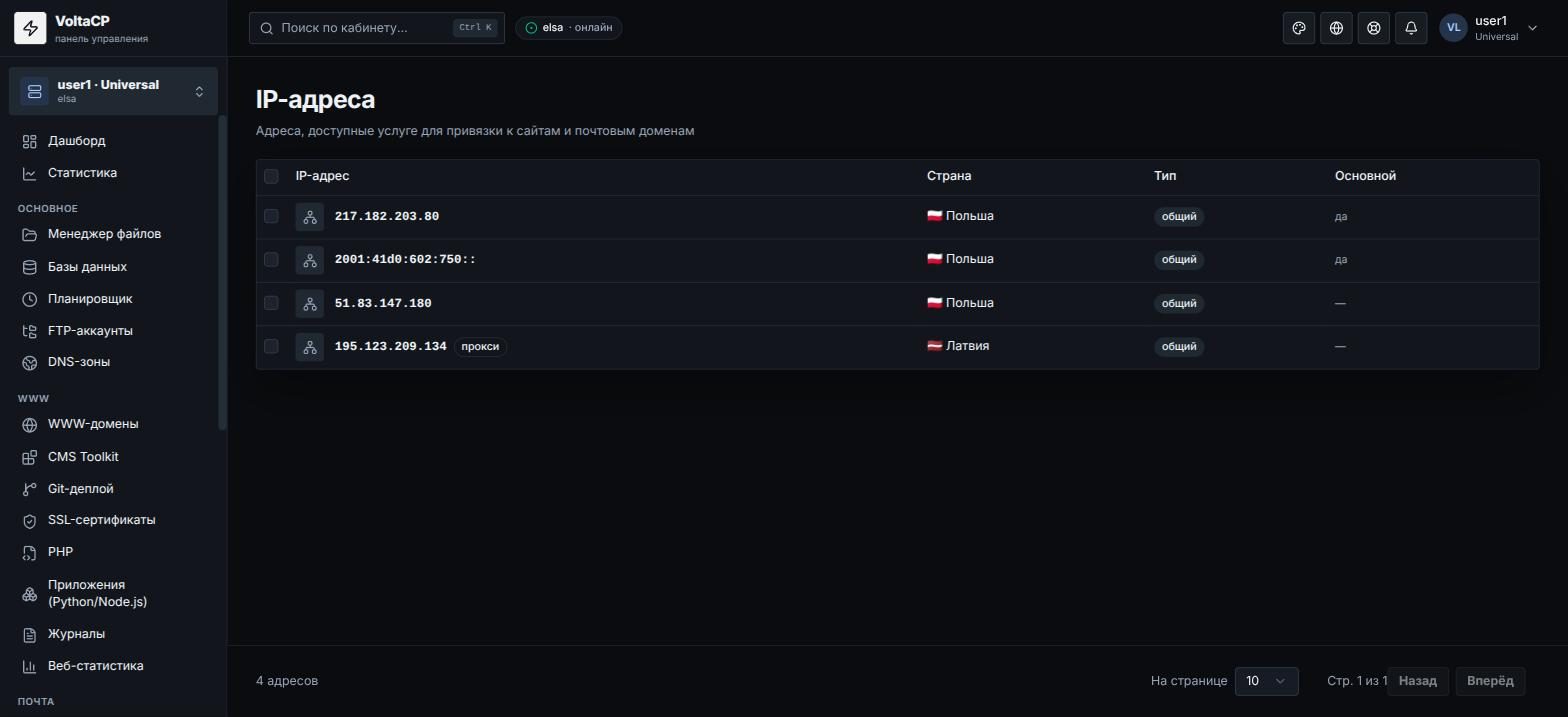Tick the checkbox for 195.123.209.134
Screen dimensions: 1568x717
pos(271,346)
